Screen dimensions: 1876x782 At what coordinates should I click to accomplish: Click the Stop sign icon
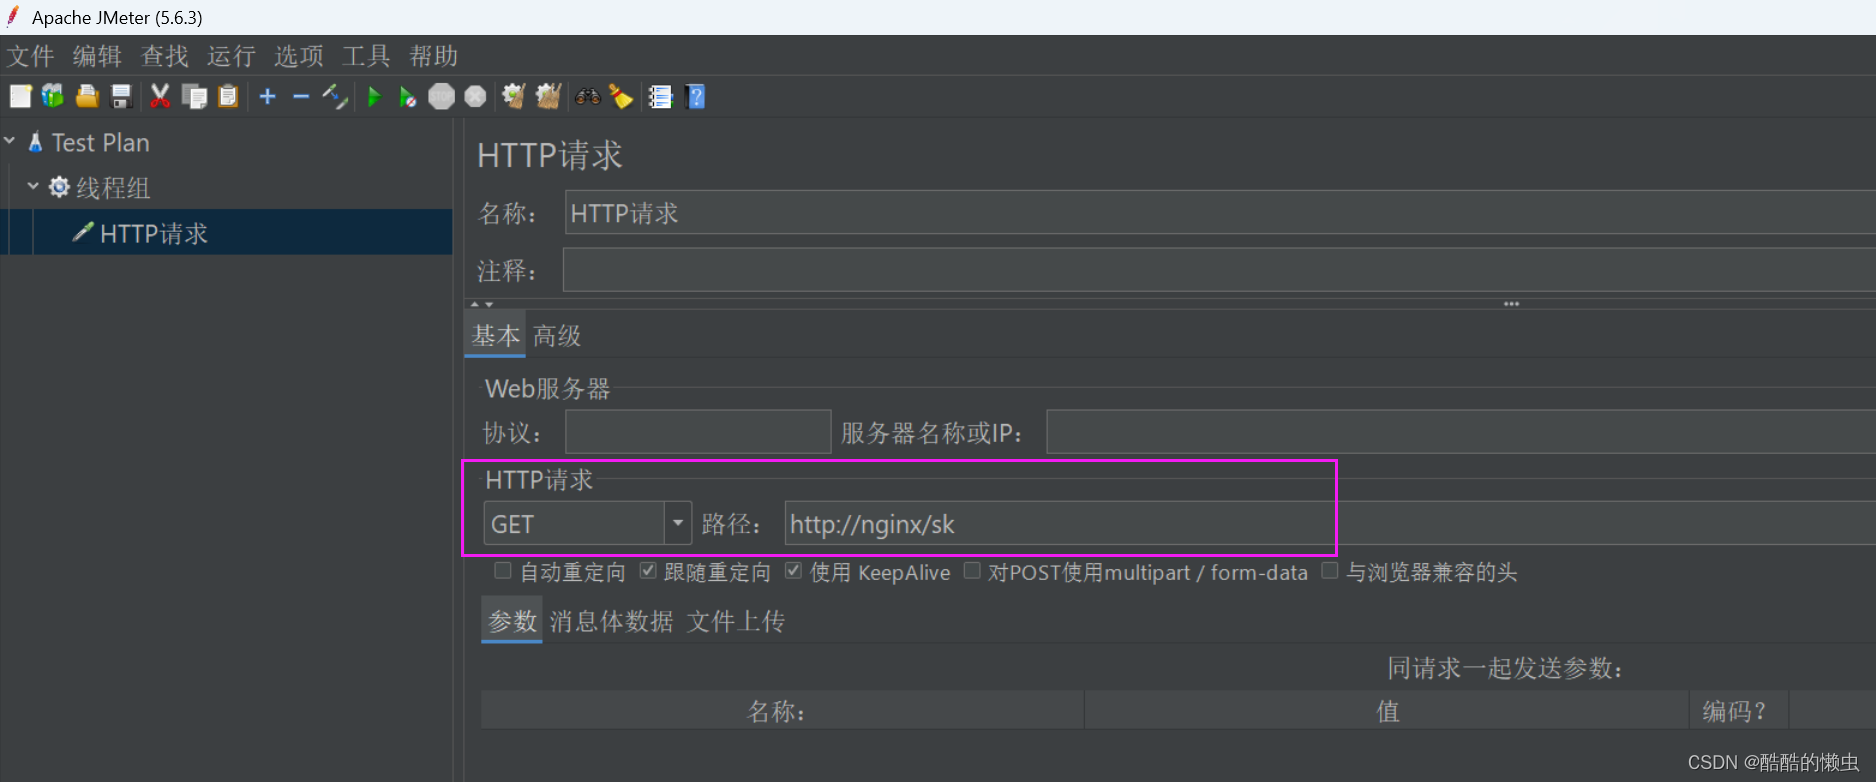441,96
